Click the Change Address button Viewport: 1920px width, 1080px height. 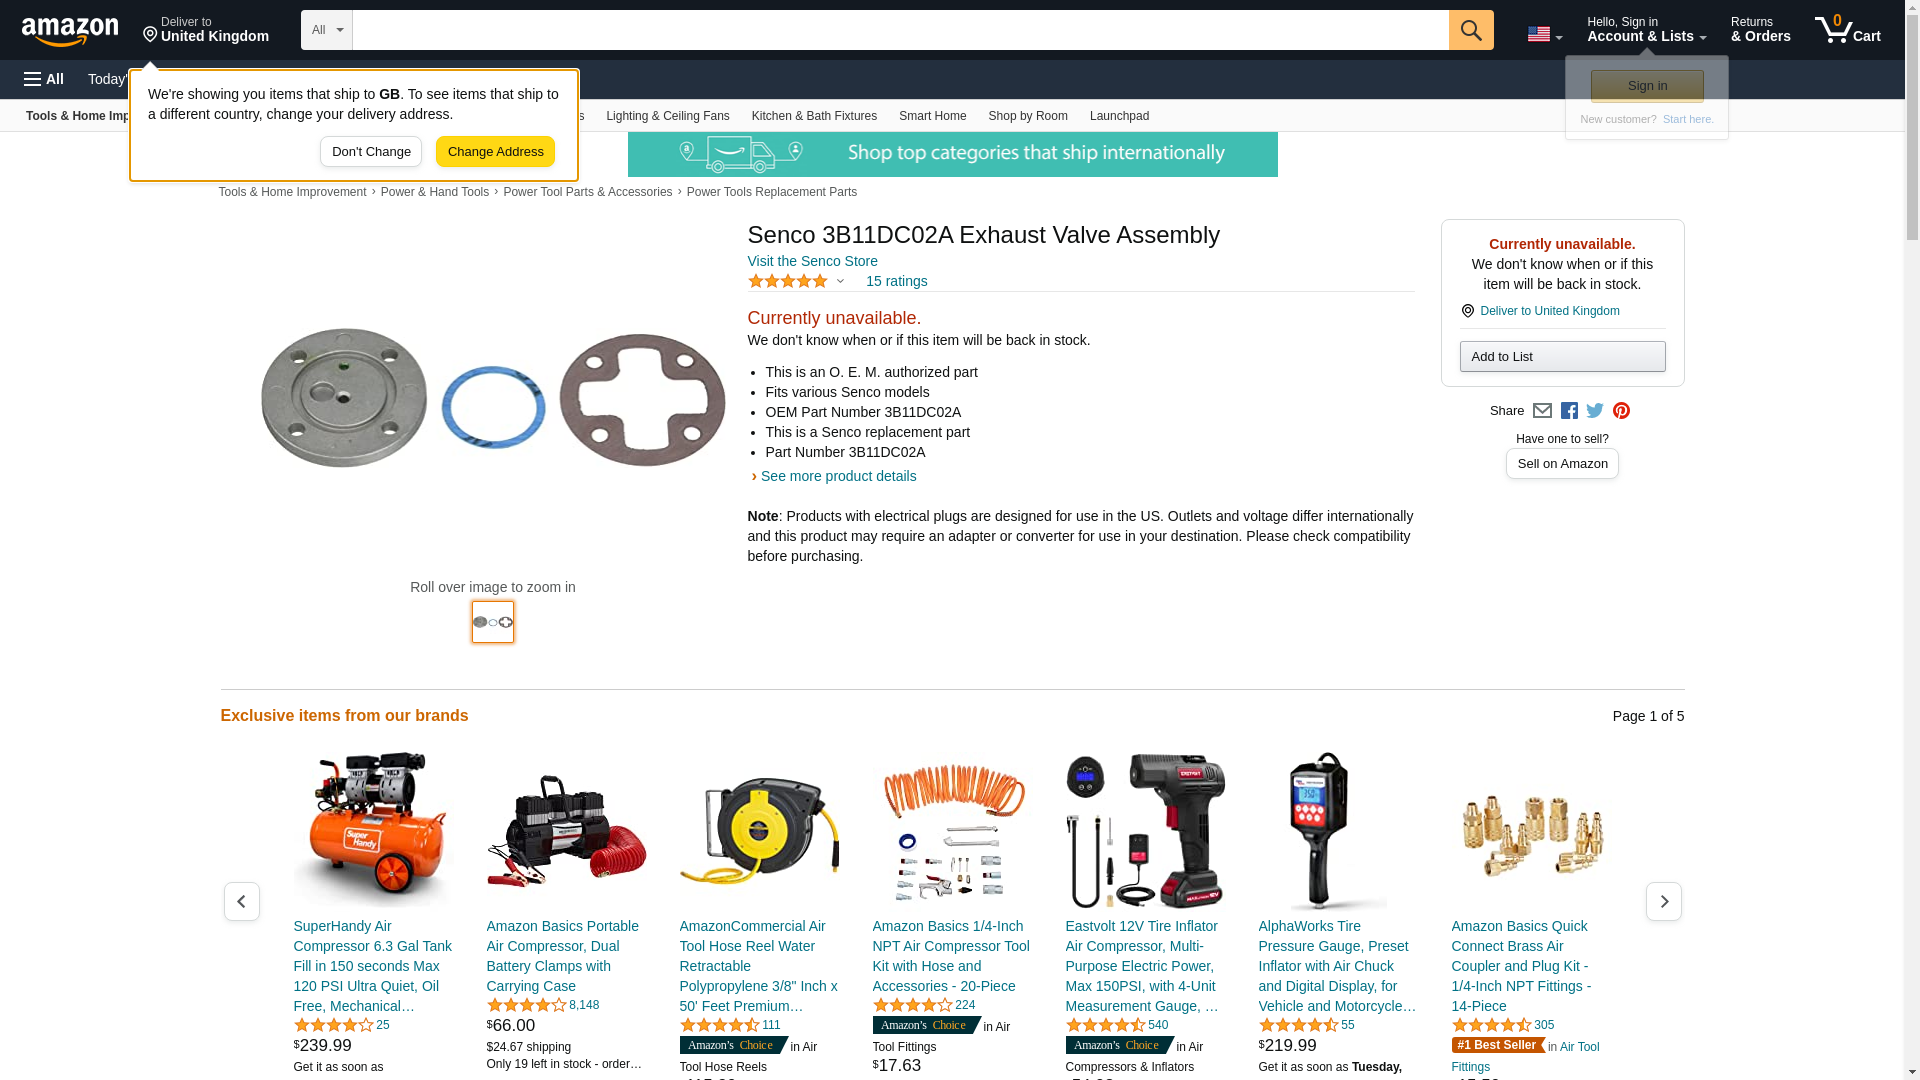(x=495, y=152)
